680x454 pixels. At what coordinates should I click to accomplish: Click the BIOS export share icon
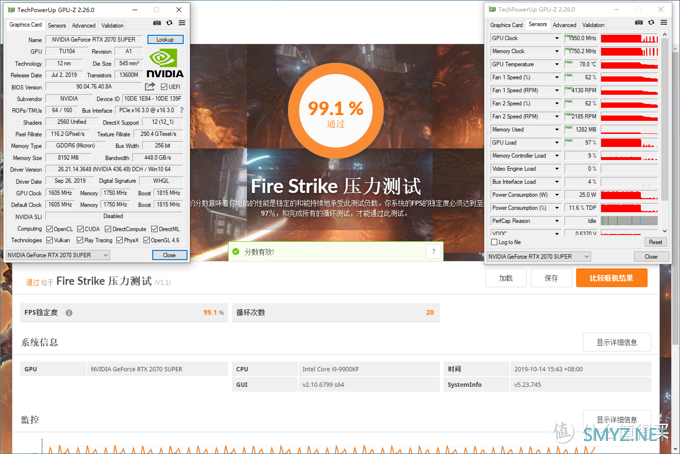pyautogui.click(x=150, y=86)
